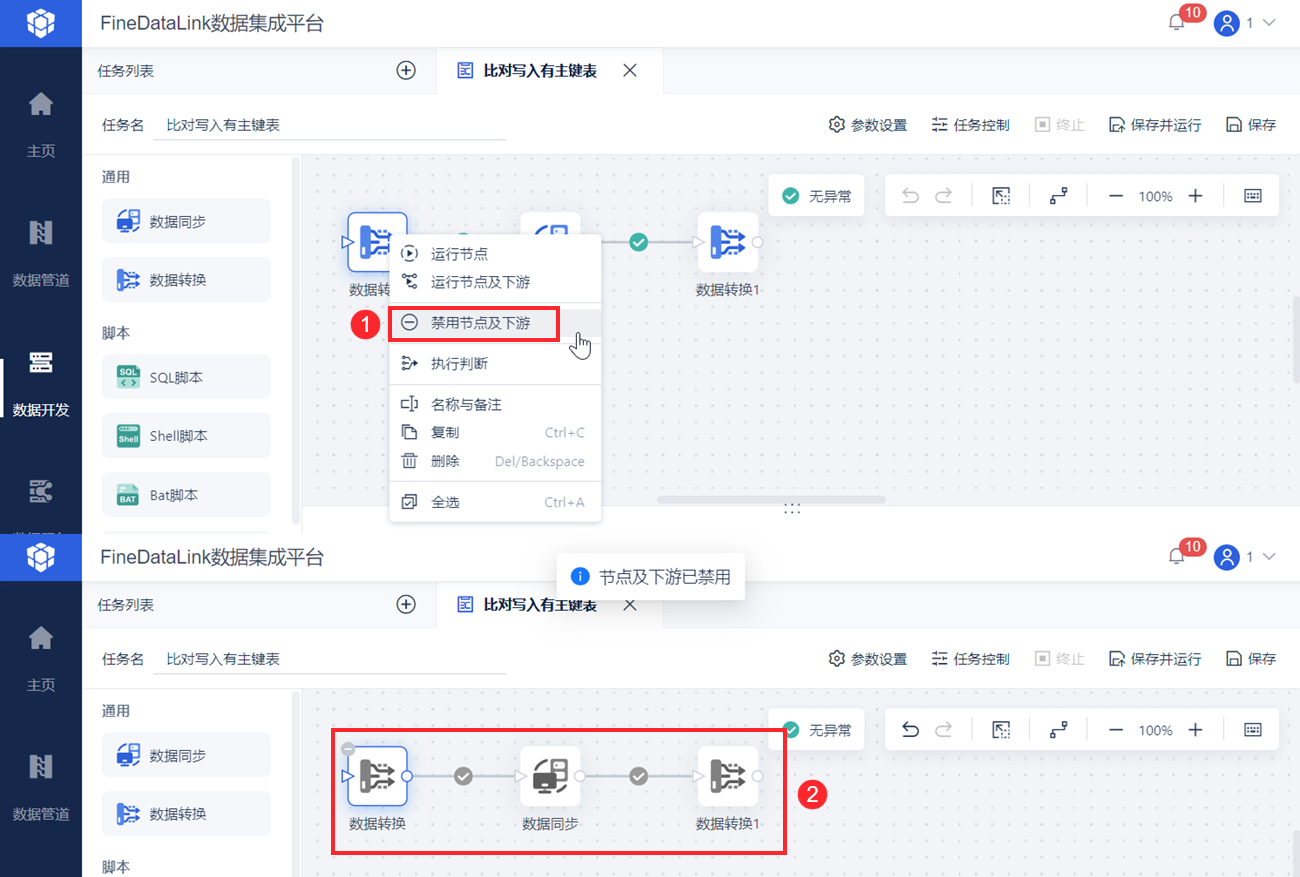The height and width of the screenshot is (877, 1300).
Task: Choose 运行节点及下游 from context menu
Action: pos(495,282)
